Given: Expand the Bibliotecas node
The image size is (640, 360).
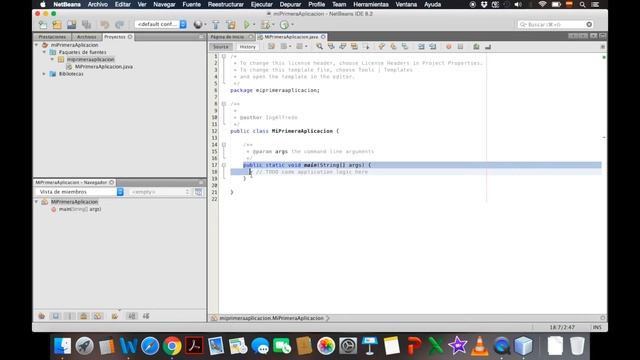Looking at the screenshot, I should 44,74.
